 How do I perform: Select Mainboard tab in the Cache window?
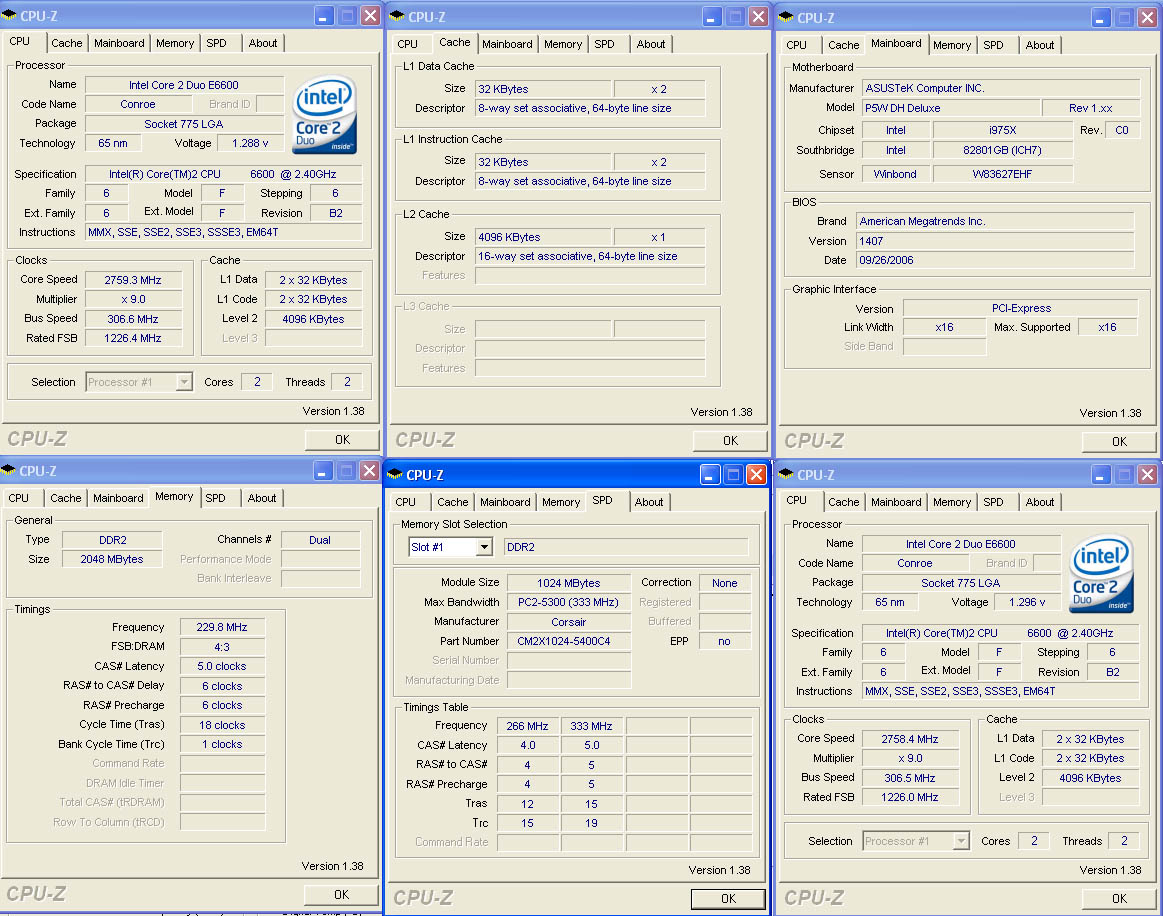tap(507, 44)
